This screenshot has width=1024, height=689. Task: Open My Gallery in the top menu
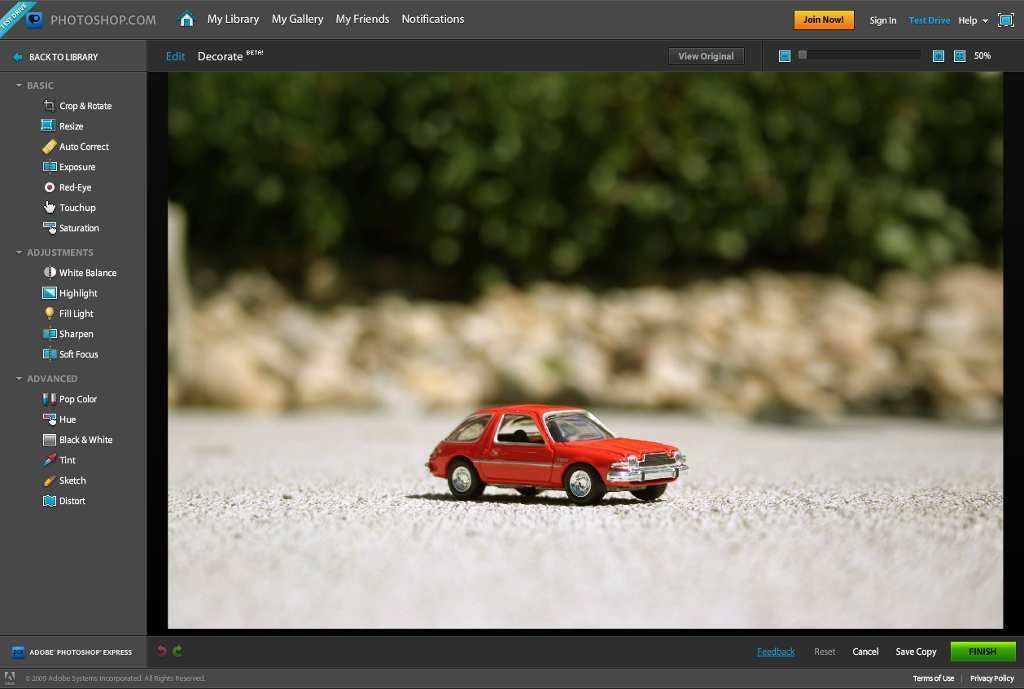click(x=297, y=19)
